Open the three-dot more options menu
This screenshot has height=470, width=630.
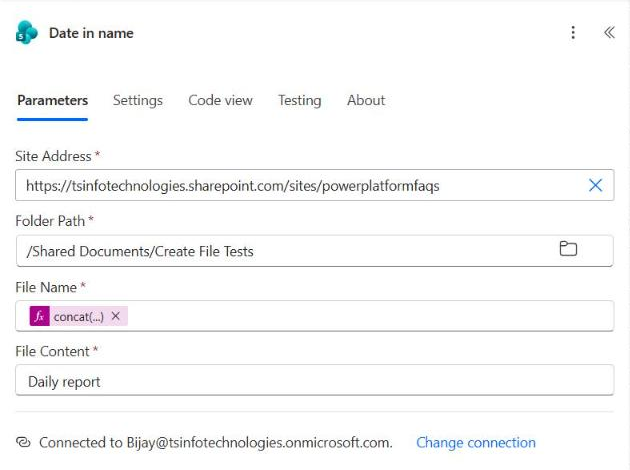573,33
